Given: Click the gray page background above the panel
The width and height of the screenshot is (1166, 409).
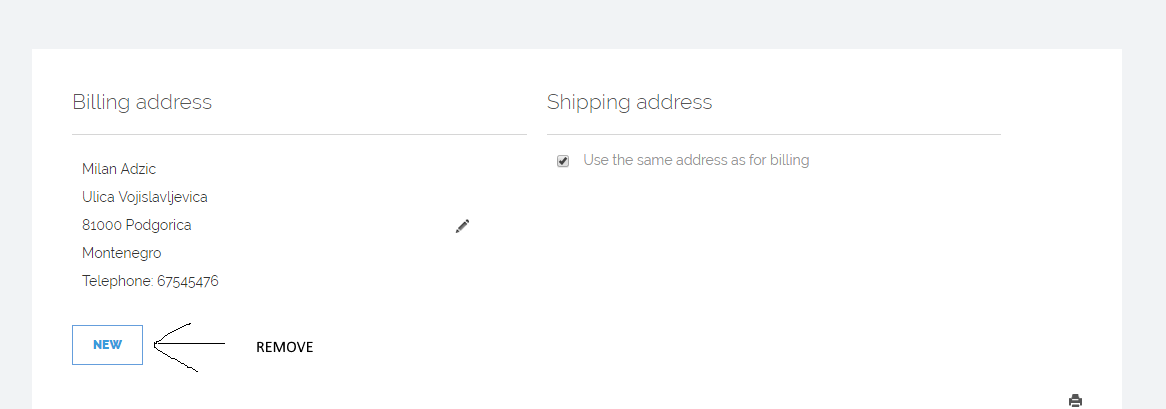Looking at the screenshot, I should point(583,24).
